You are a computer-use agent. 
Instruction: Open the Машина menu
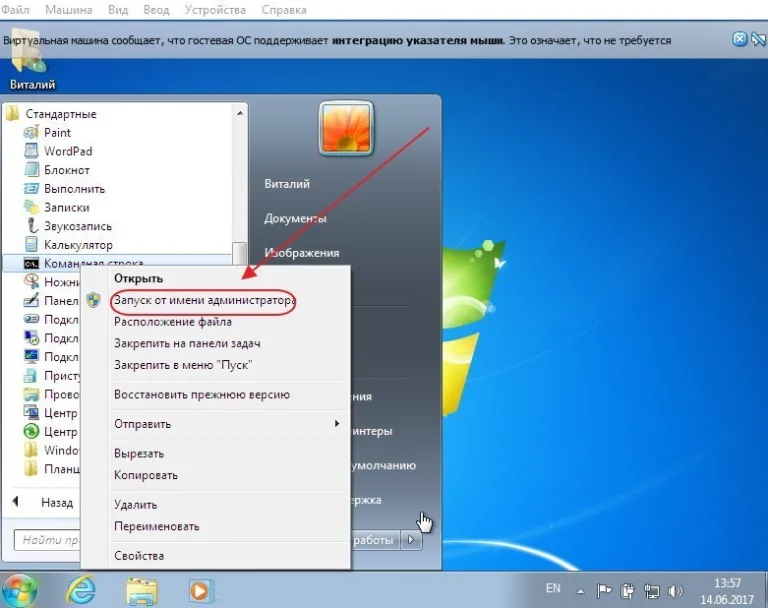(69, 10)
